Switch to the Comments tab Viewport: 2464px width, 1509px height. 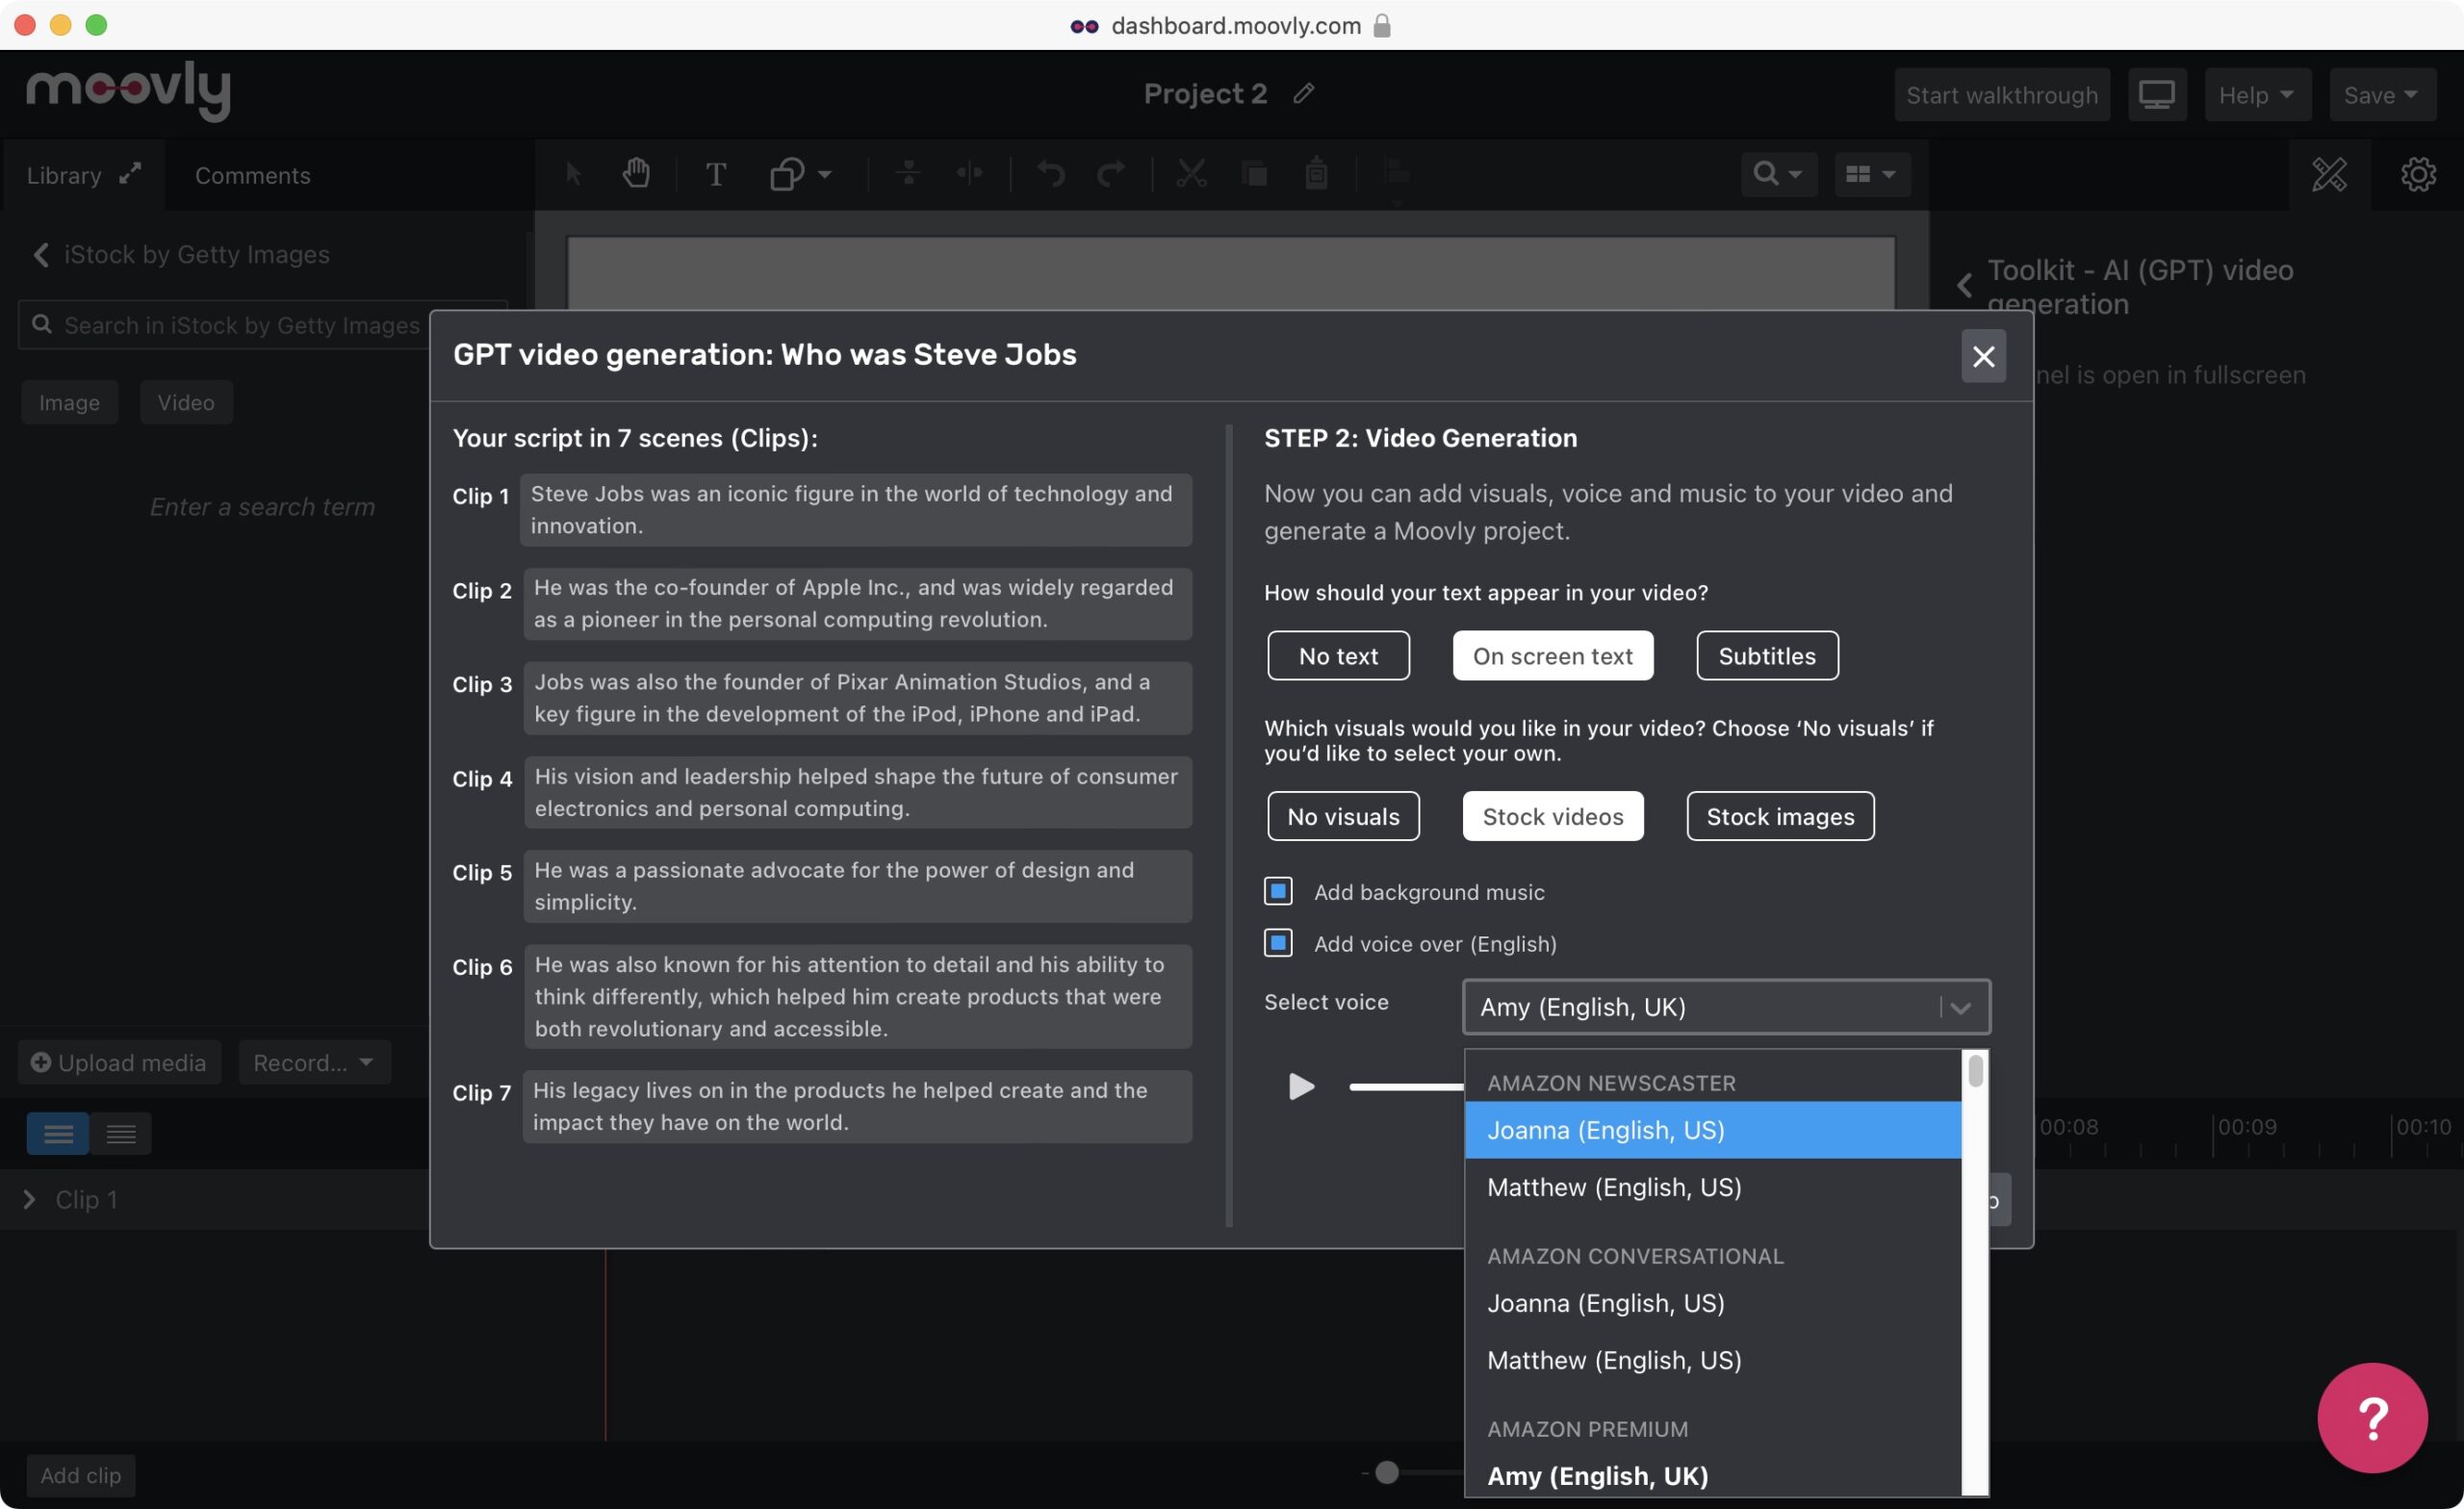(252, 176)
